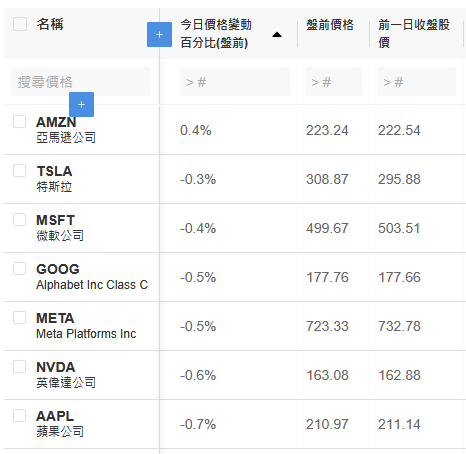Click the filter box under 前一日收盤股價
The height and width of the screenshot is (454, 466).
tap(416, 82)
